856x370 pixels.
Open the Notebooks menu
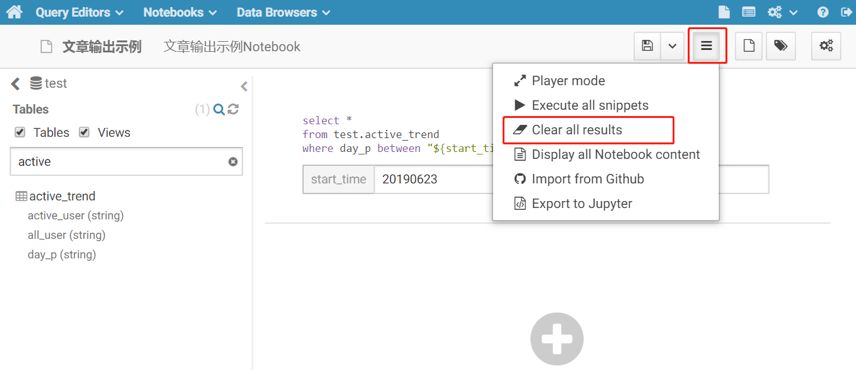point(180,12)
